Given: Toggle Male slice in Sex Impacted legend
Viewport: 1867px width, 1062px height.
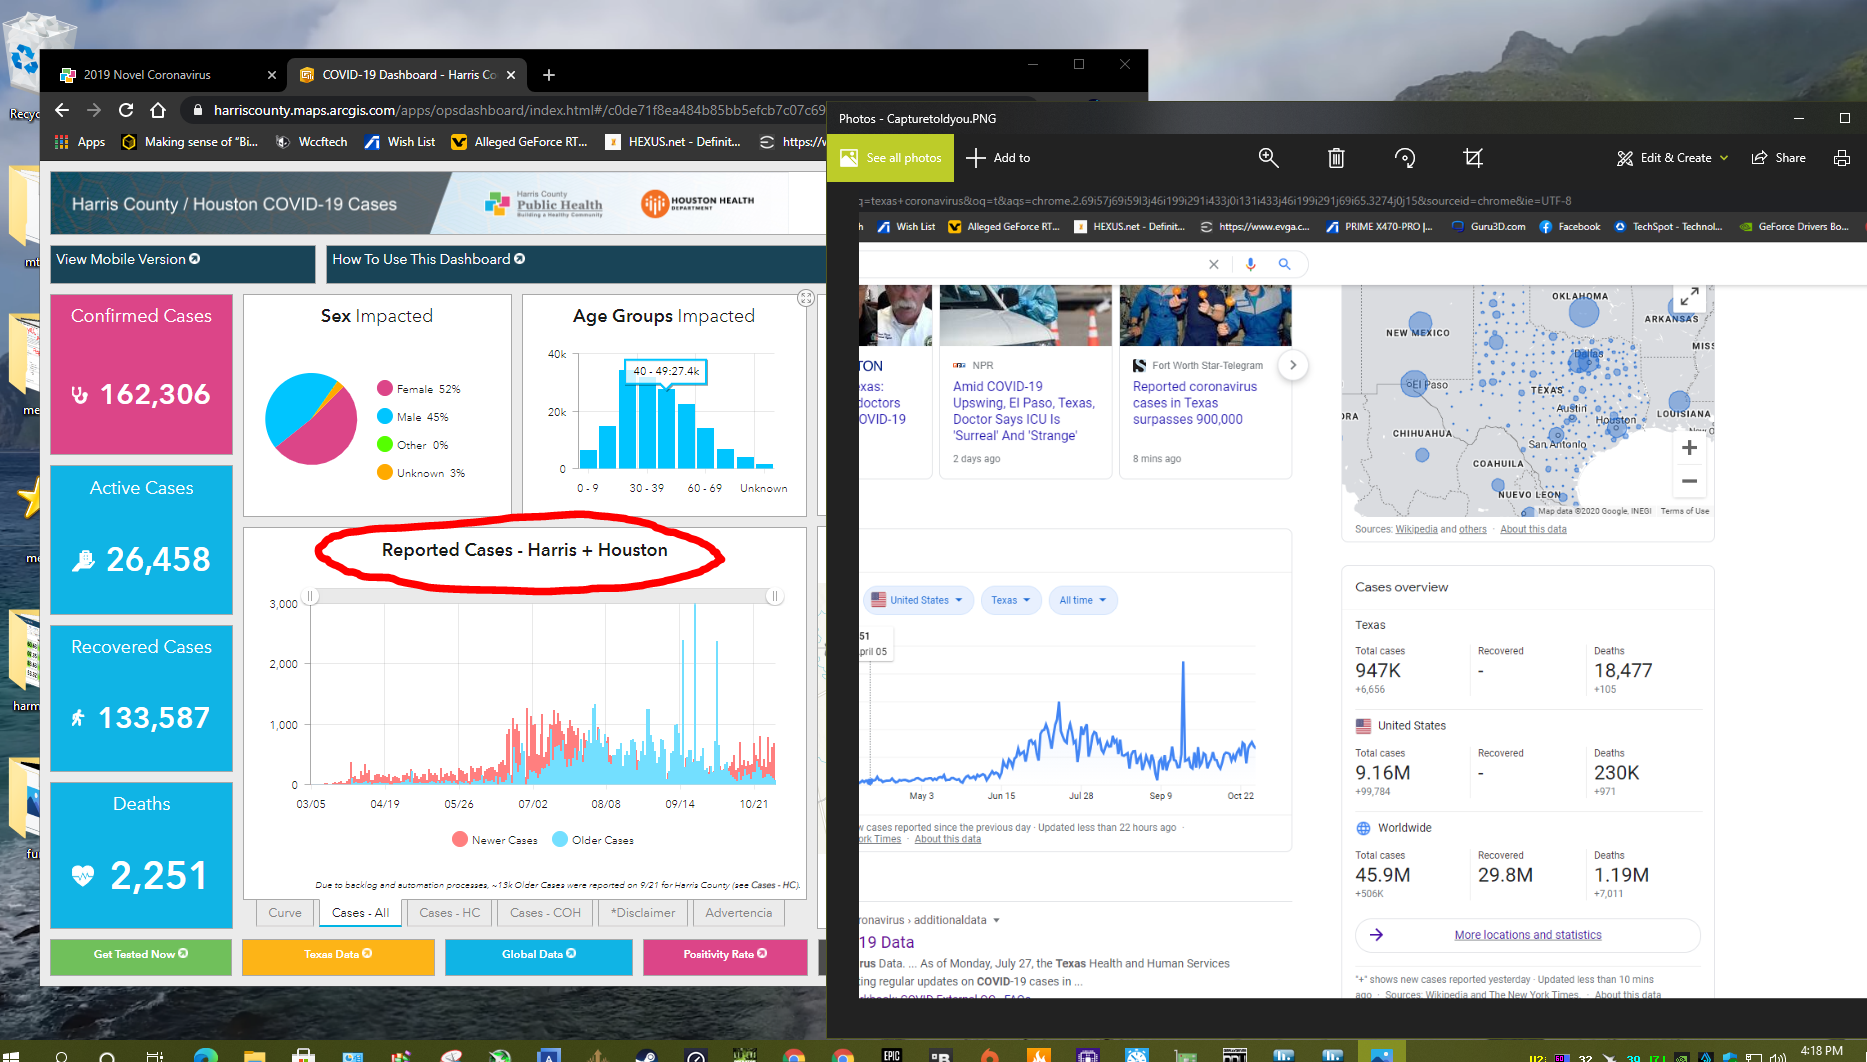Looking at the screenshot, I should [x=413, y=417].
